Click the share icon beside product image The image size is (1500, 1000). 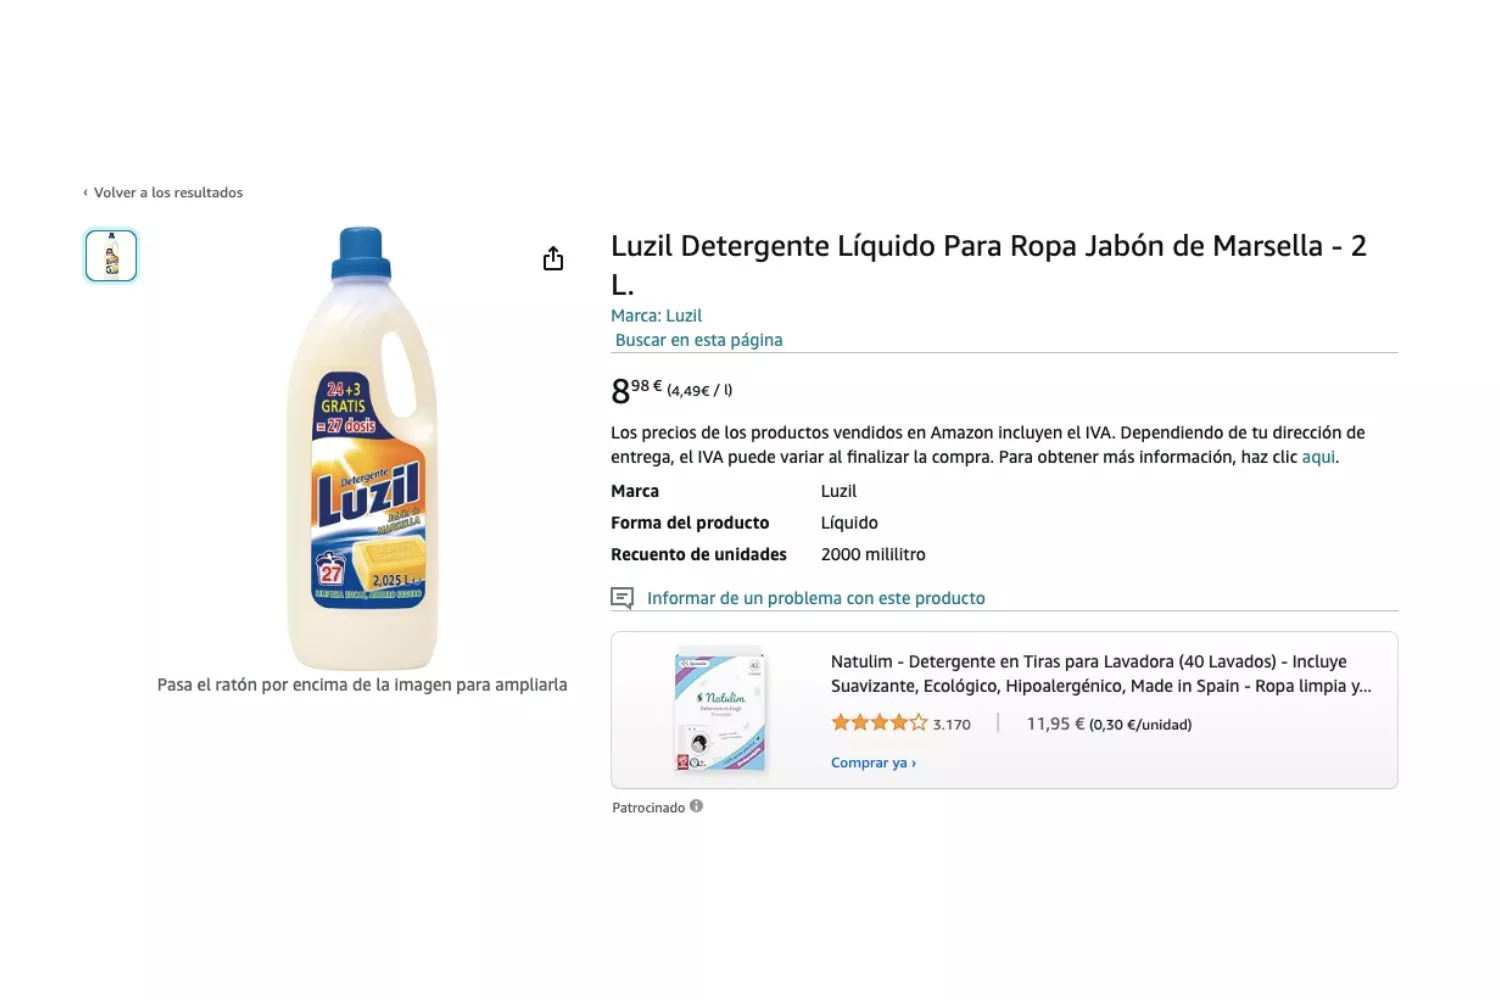click(553, 259)
